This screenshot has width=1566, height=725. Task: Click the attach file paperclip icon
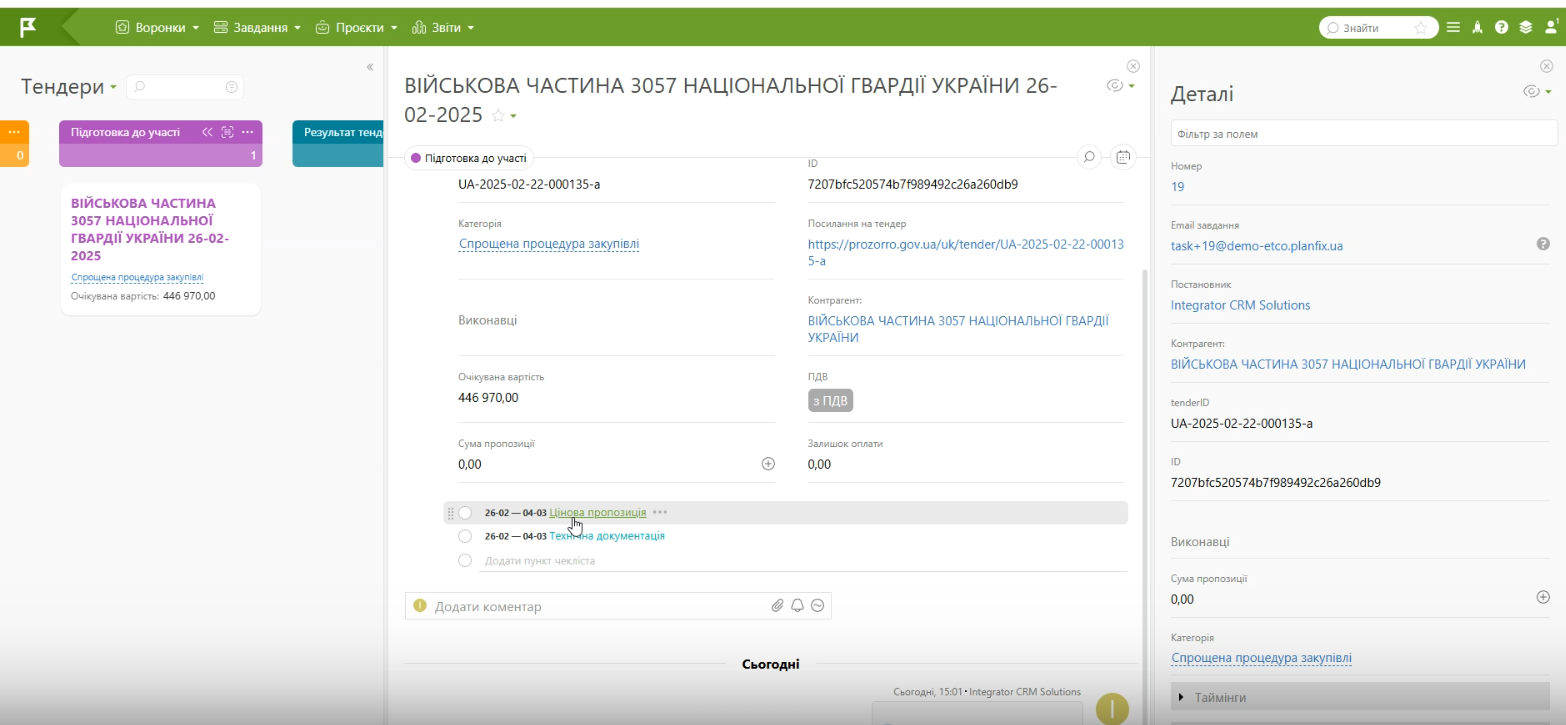click(777, 606)
